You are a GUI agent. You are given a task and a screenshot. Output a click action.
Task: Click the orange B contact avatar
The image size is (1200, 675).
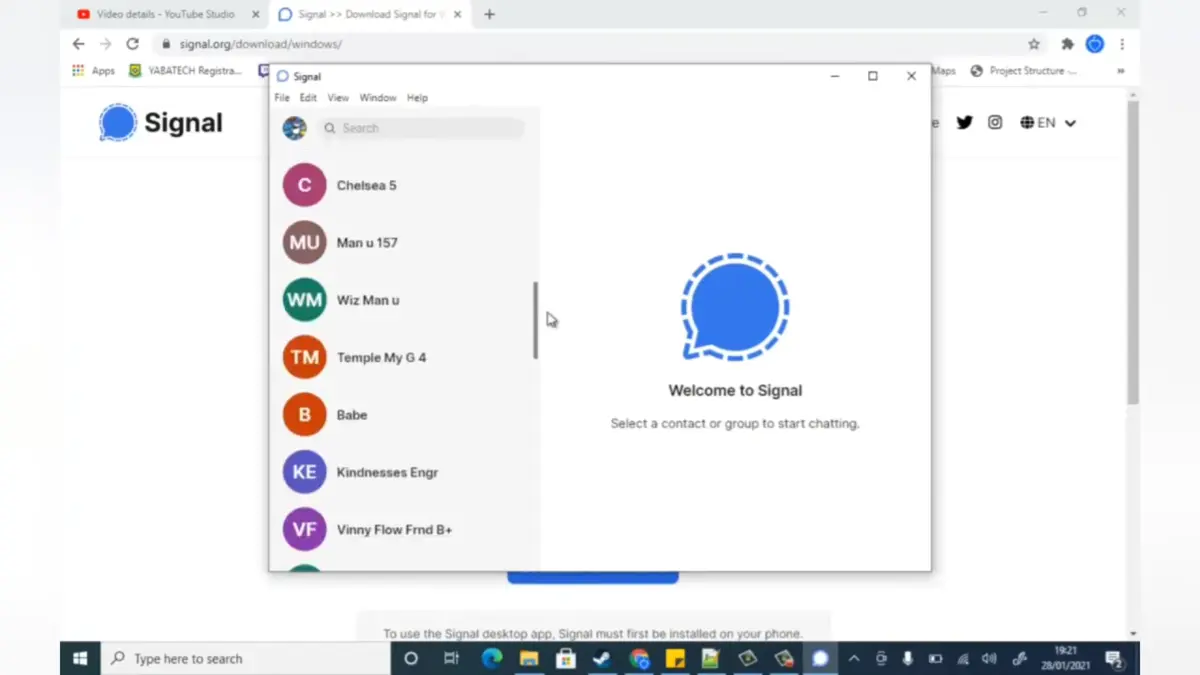click(304, 415)
